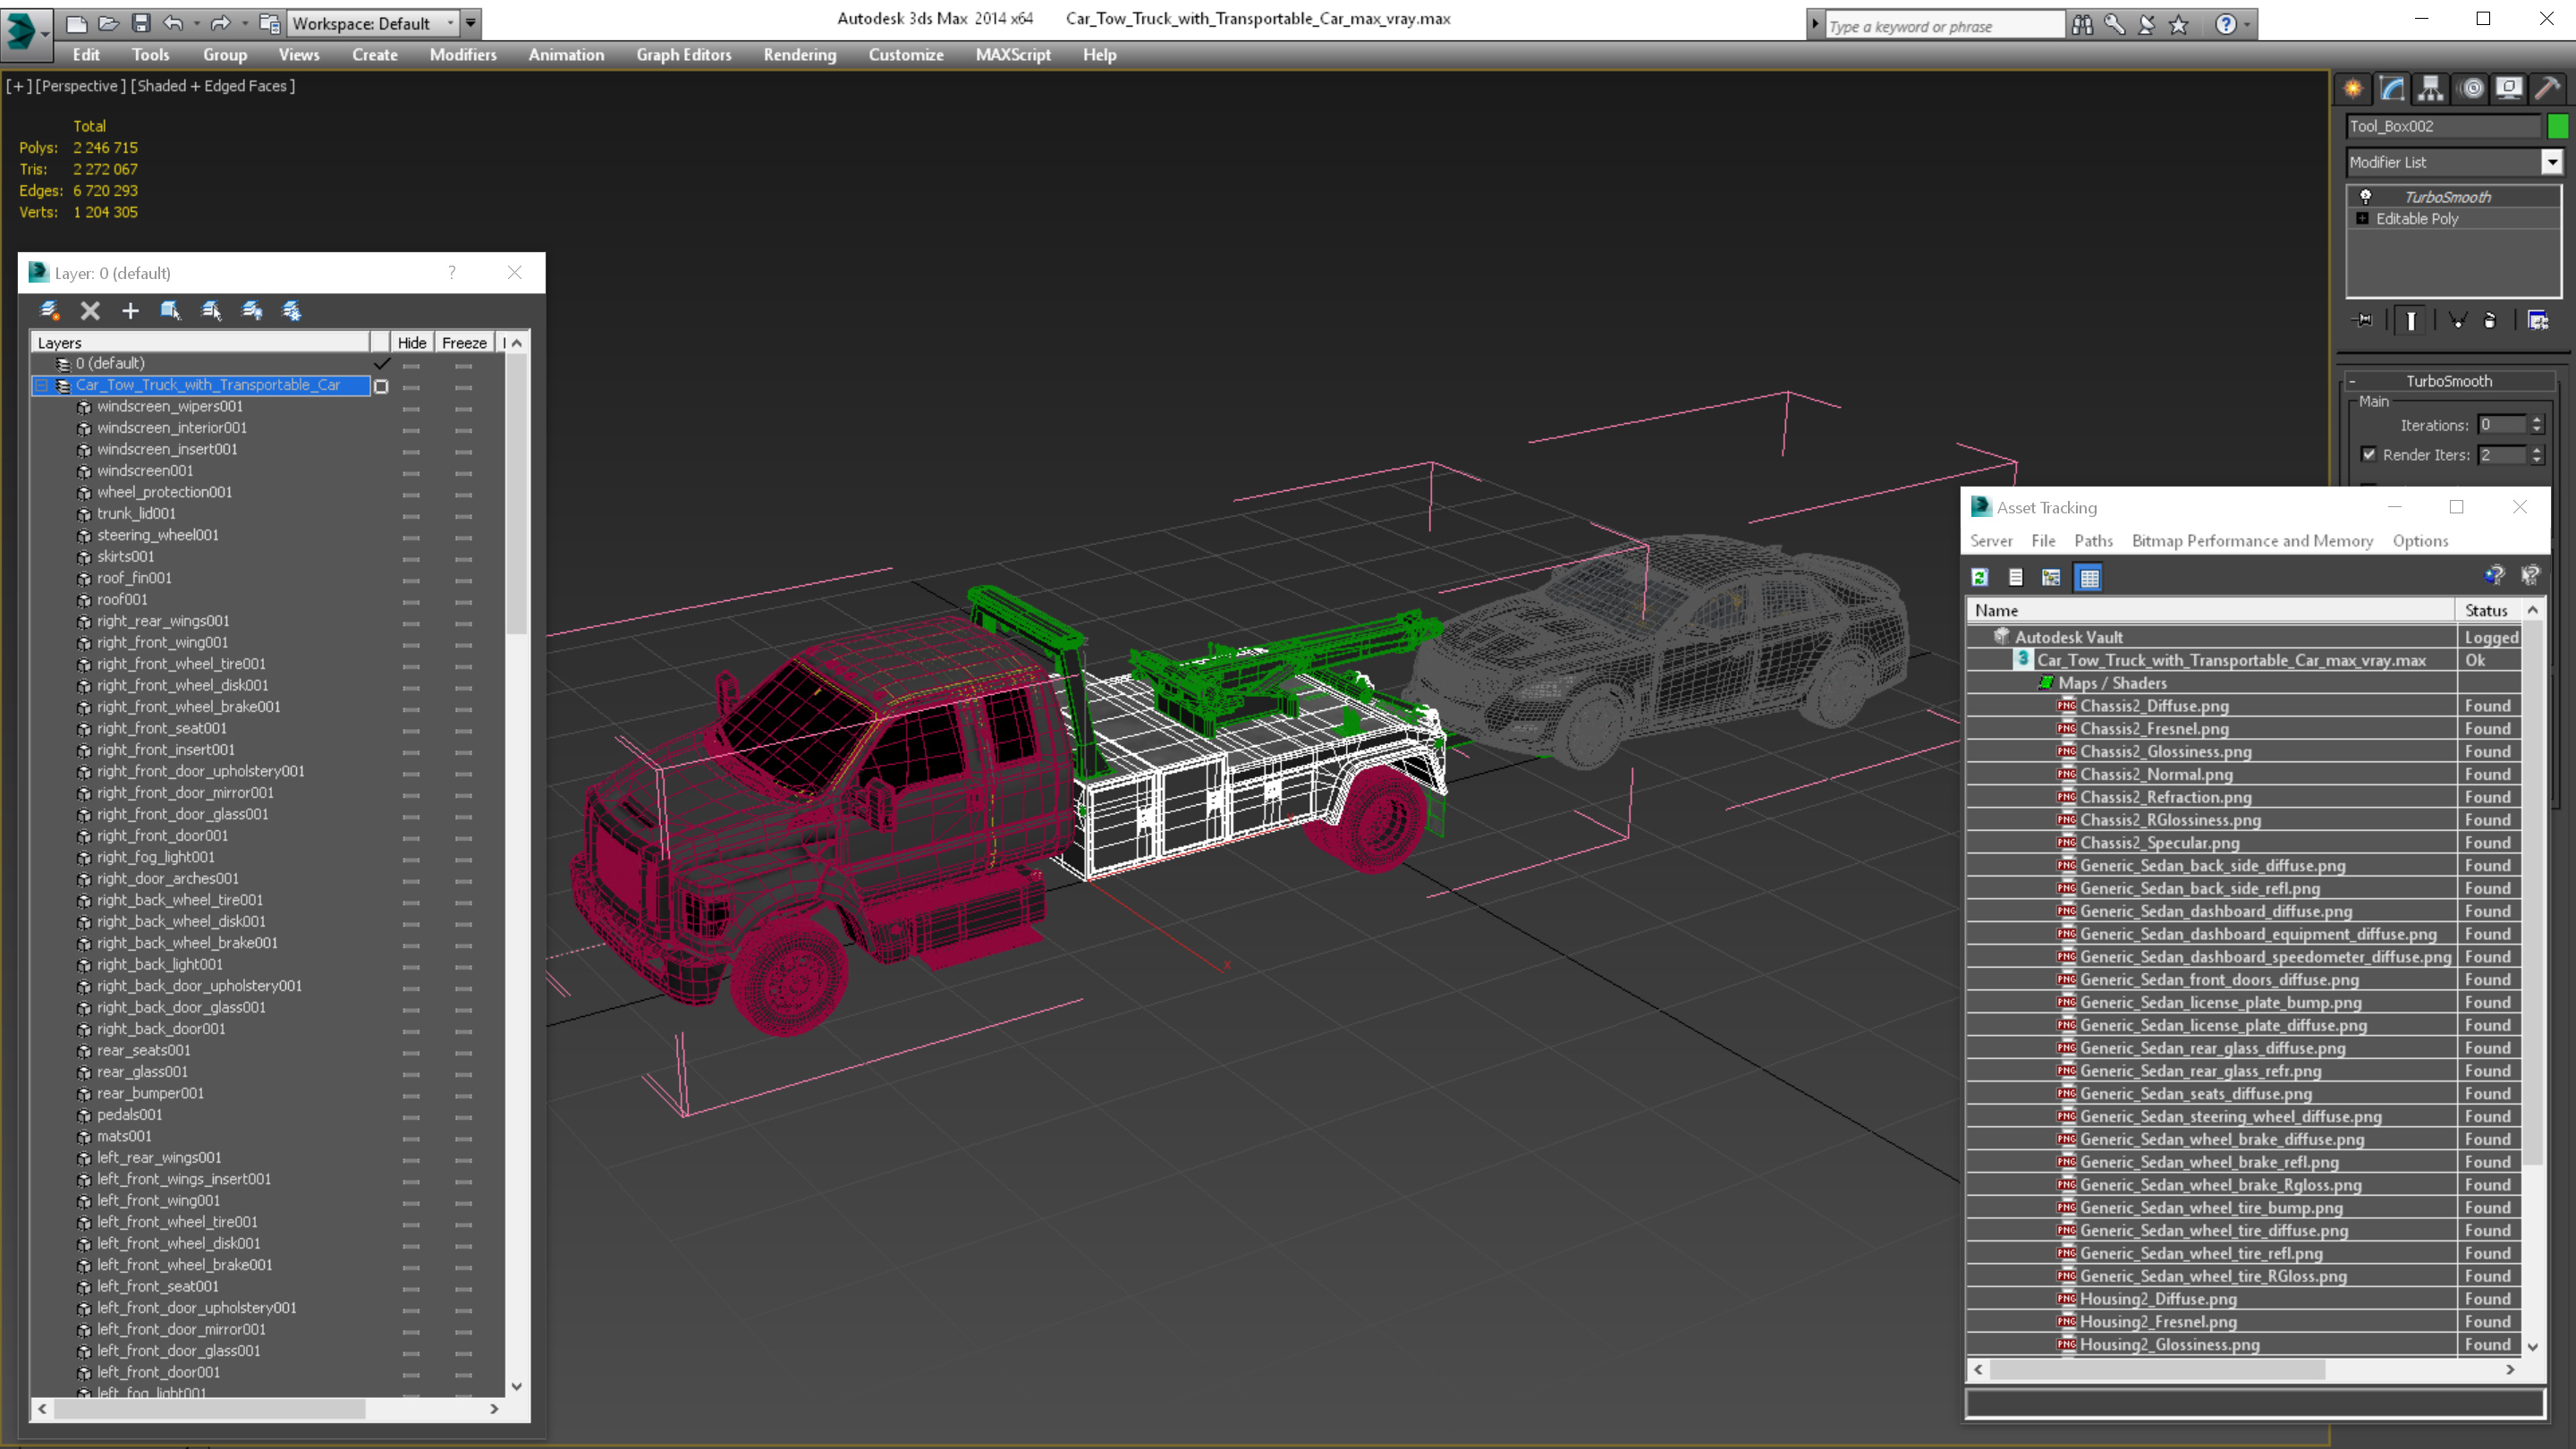Image resolution: width=2576 pixels, height=1449 pixels.
Task: Save the current scene file
Action: tap(141, 23)
